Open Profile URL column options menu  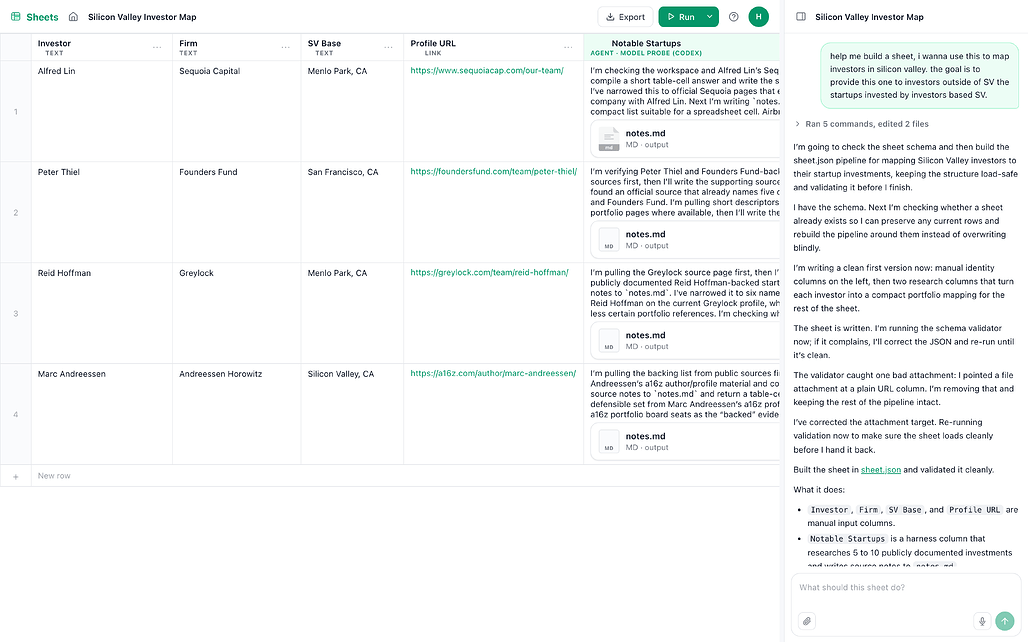pos(568,47)
